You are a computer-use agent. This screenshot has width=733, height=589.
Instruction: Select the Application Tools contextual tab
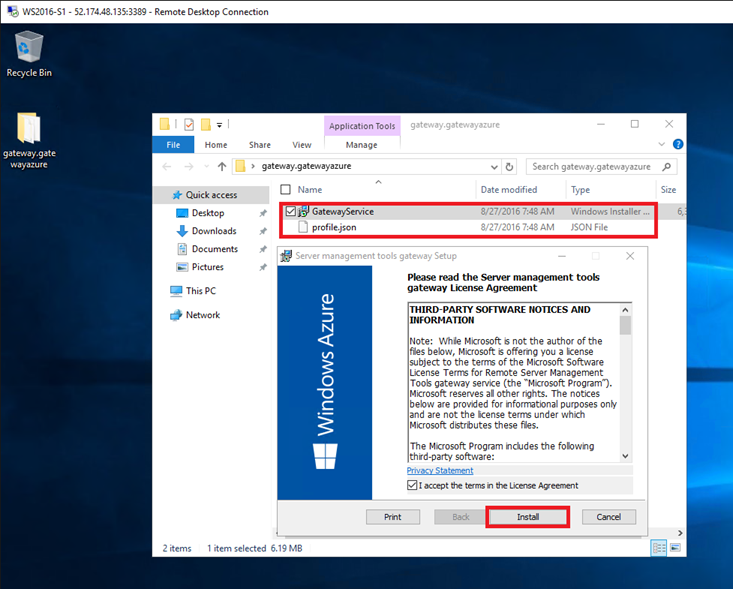tap(362, 126)
